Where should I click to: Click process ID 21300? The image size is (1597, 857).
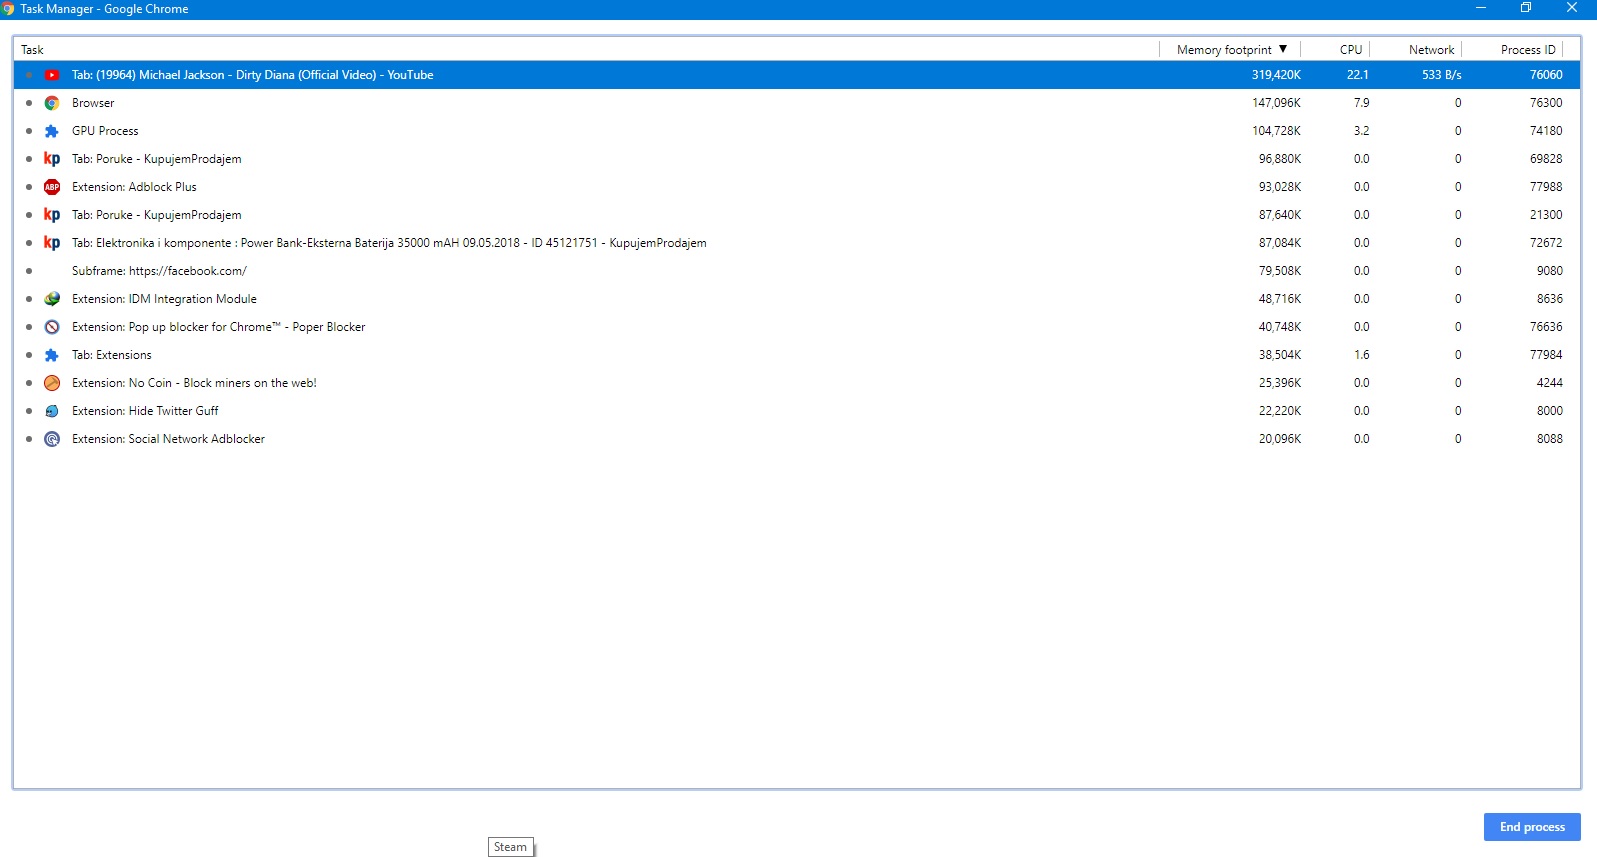pos(1546,215)
